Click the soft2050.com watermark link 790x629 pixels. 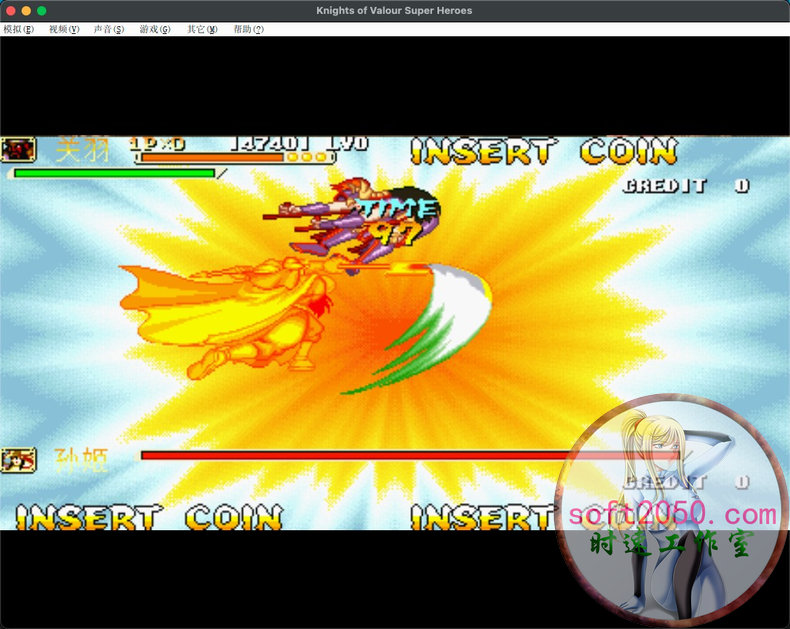[x=672, y=515]
